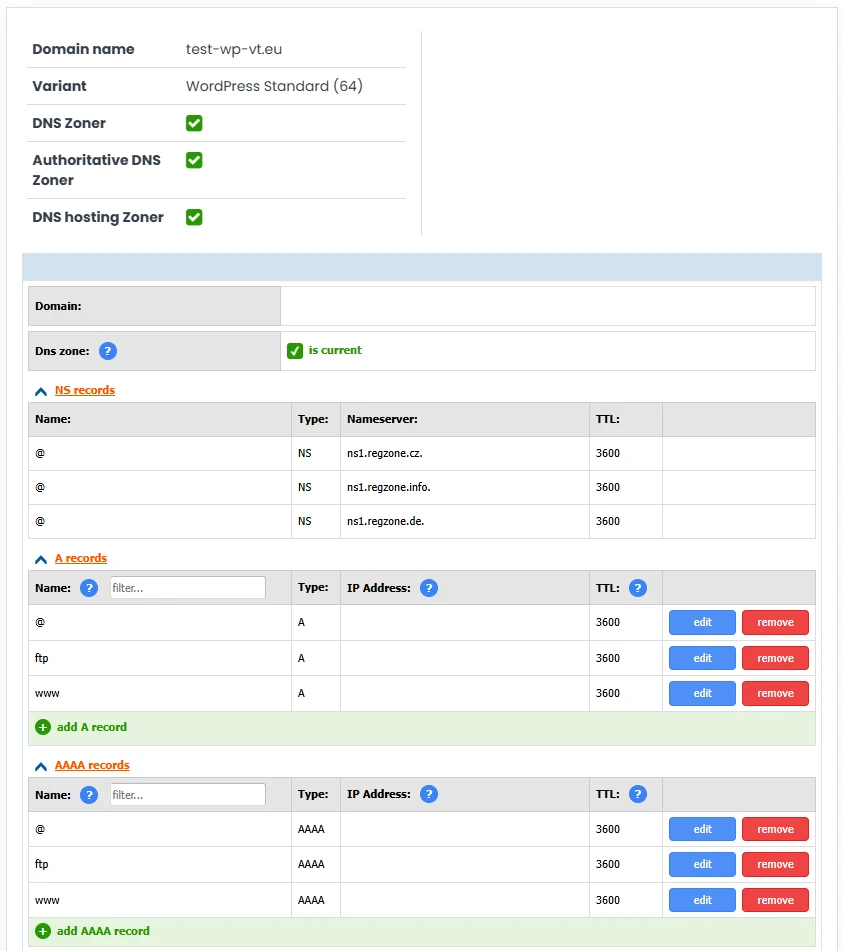Click the green plus to add A record
This screenshot has width=843, height=951.
(x=42, y=727)
